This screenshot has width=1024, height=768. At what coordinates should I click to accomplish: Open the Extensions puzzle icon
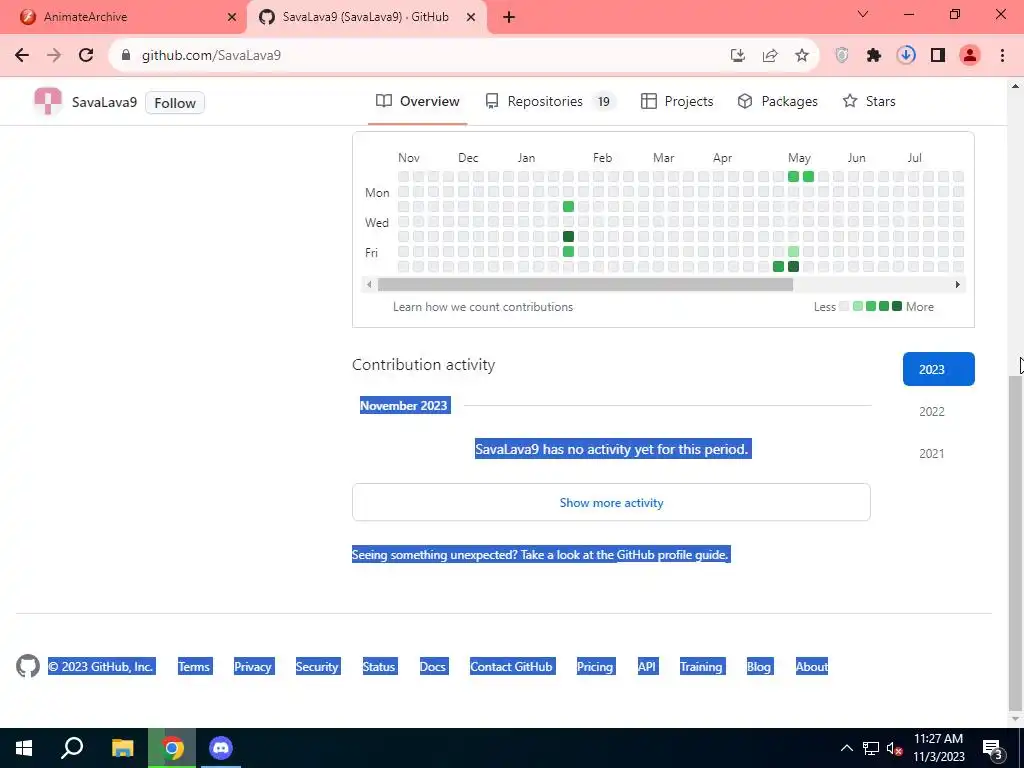click(874, 56)
